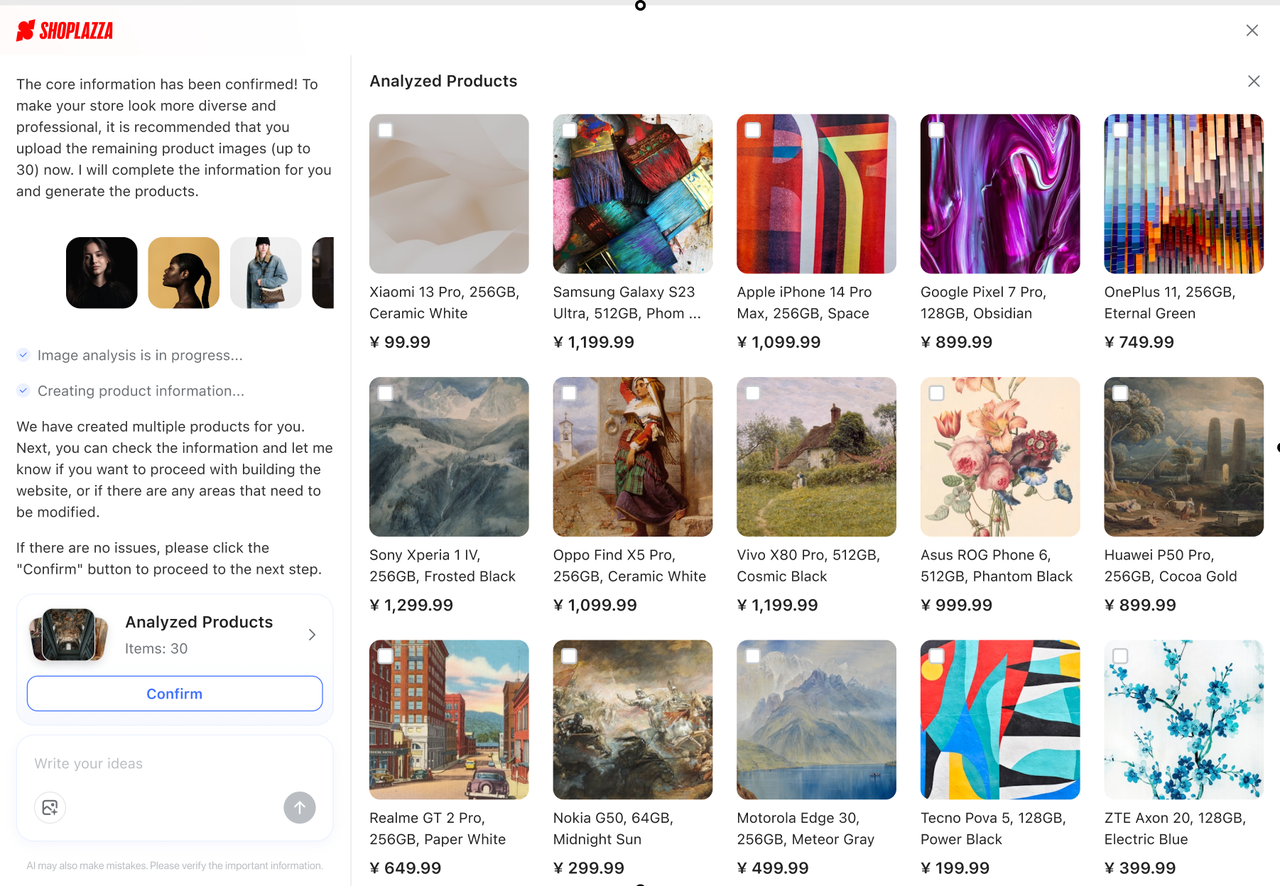Open the Asus ROG Phone 6 floral image
Screen dimensions: 1280x886
1000,457
